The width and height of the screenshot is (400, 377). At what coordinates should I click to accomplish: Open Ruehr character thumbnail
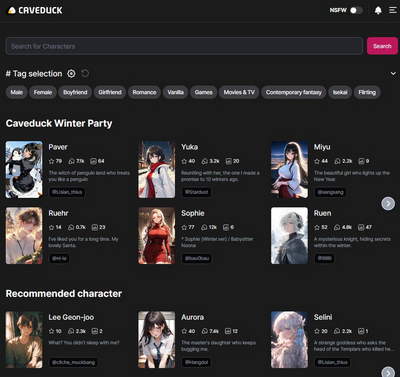[24, 236]
